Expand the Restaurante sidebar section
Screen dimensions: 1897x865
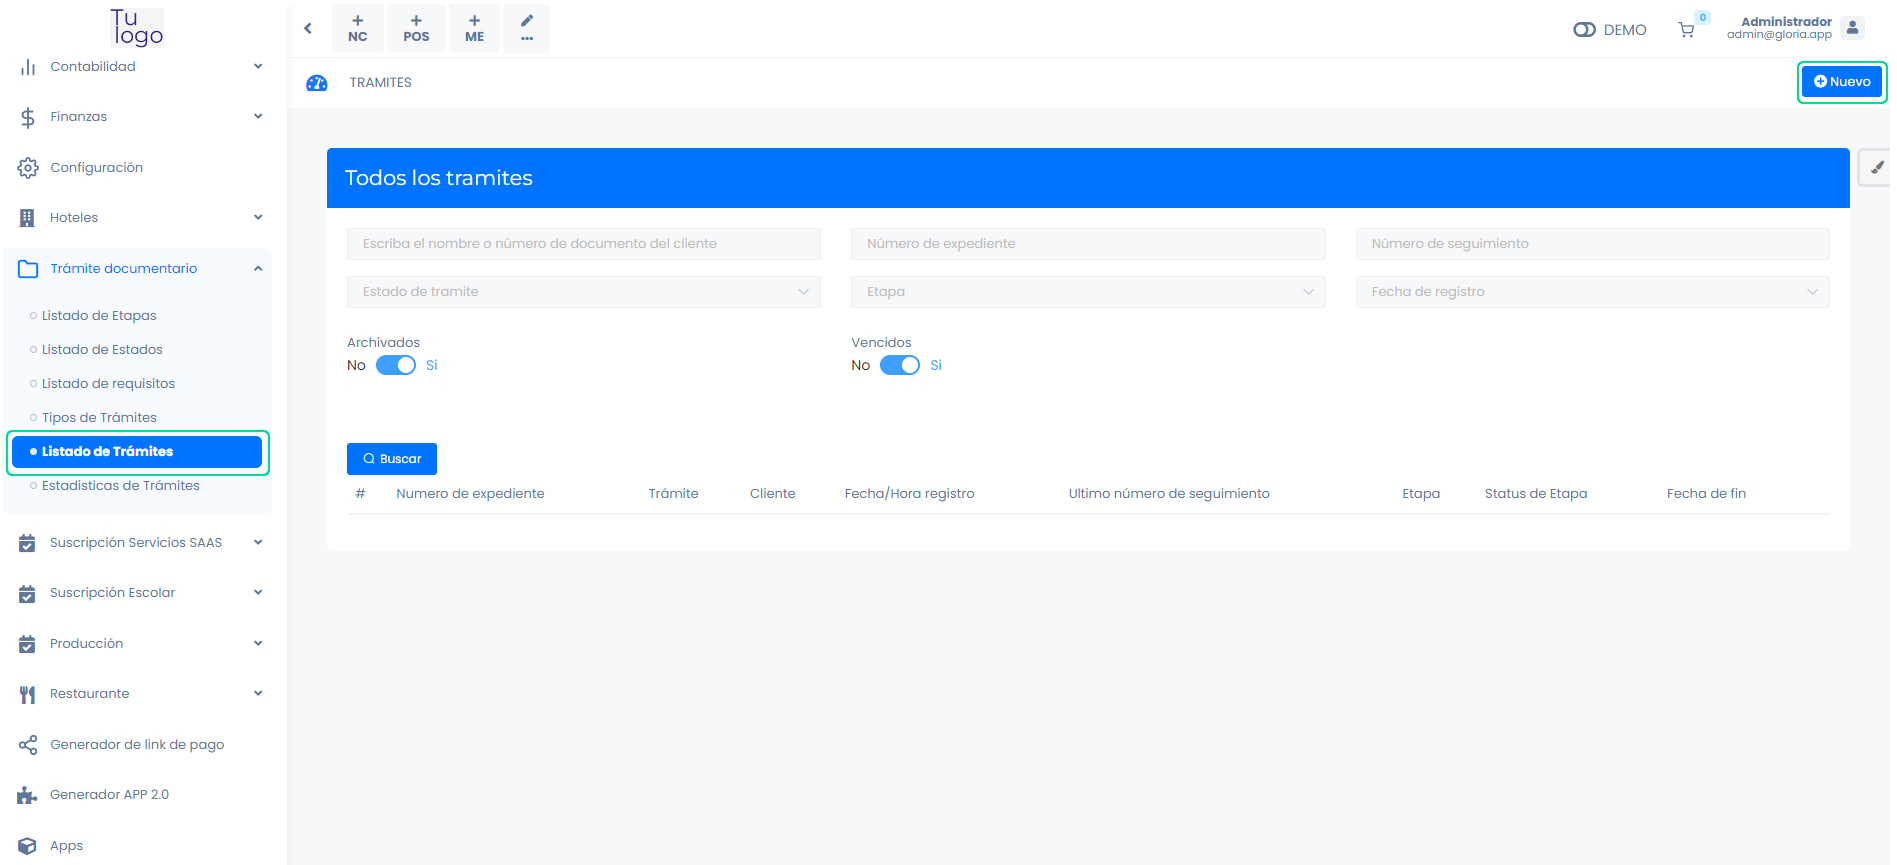138,694
